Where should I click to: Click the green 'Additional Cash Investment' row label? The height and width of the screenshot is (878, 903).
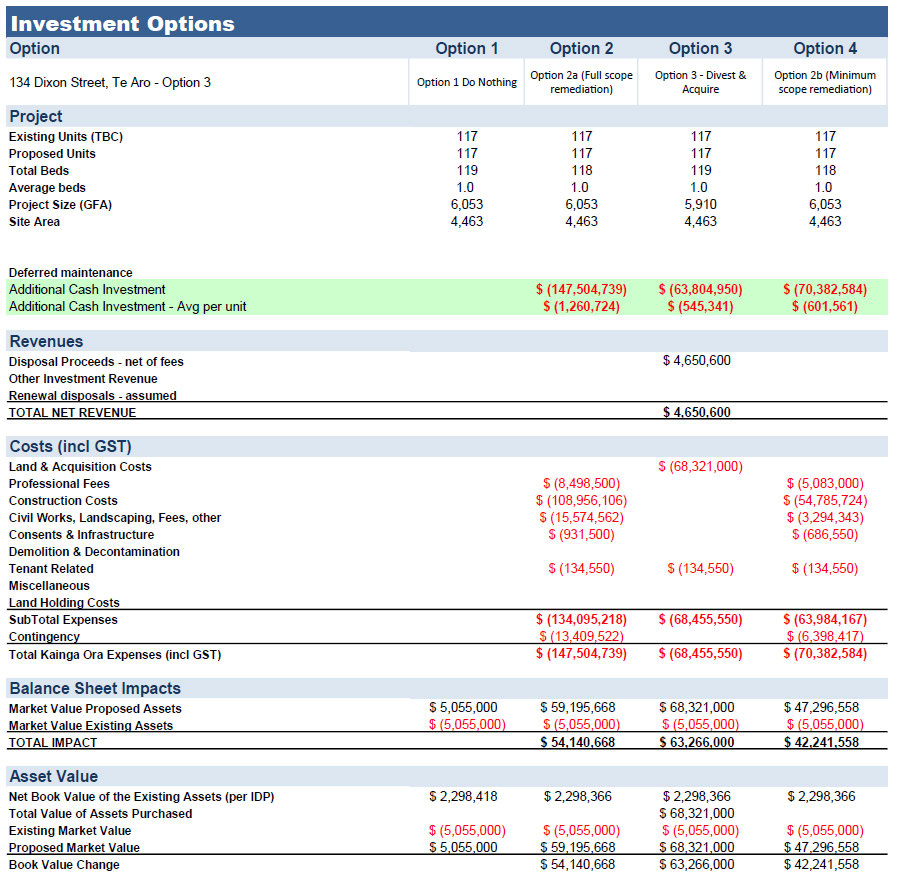click(87, 289)
